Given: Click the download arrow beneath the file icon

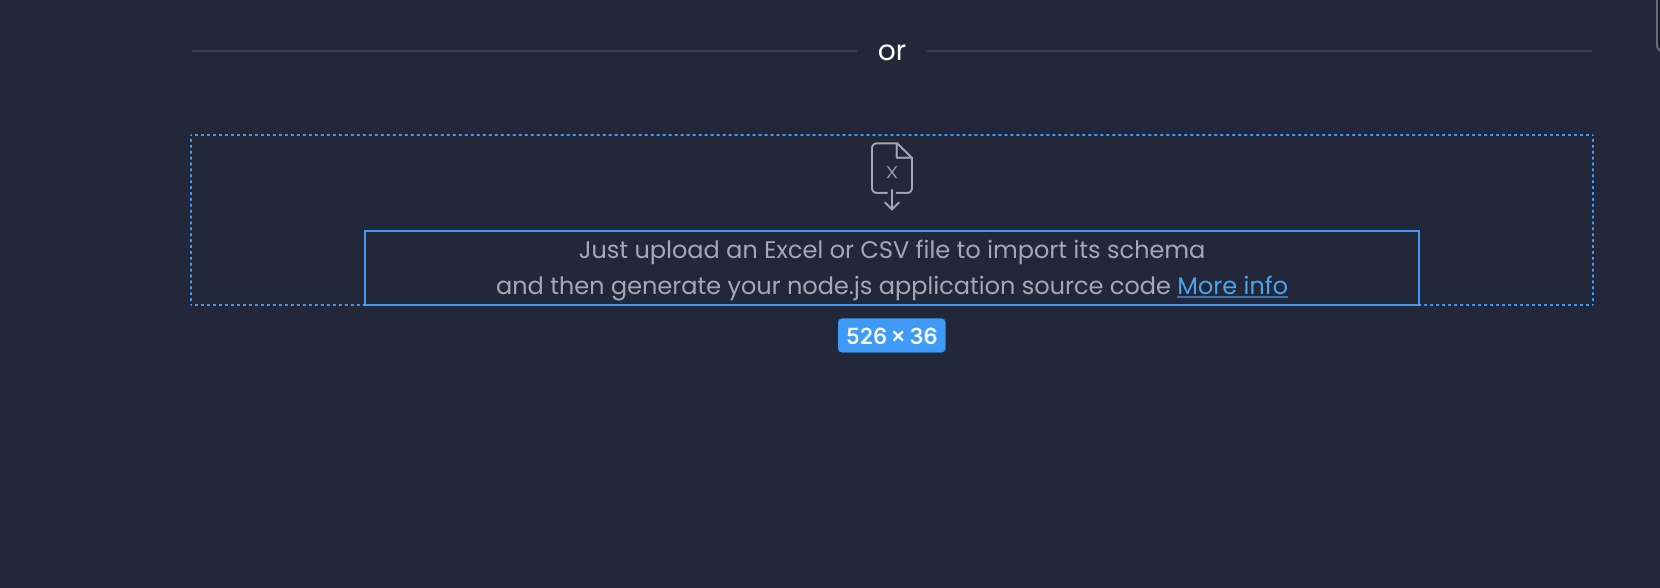Looking at the screenshot, I should click(891, 200).
